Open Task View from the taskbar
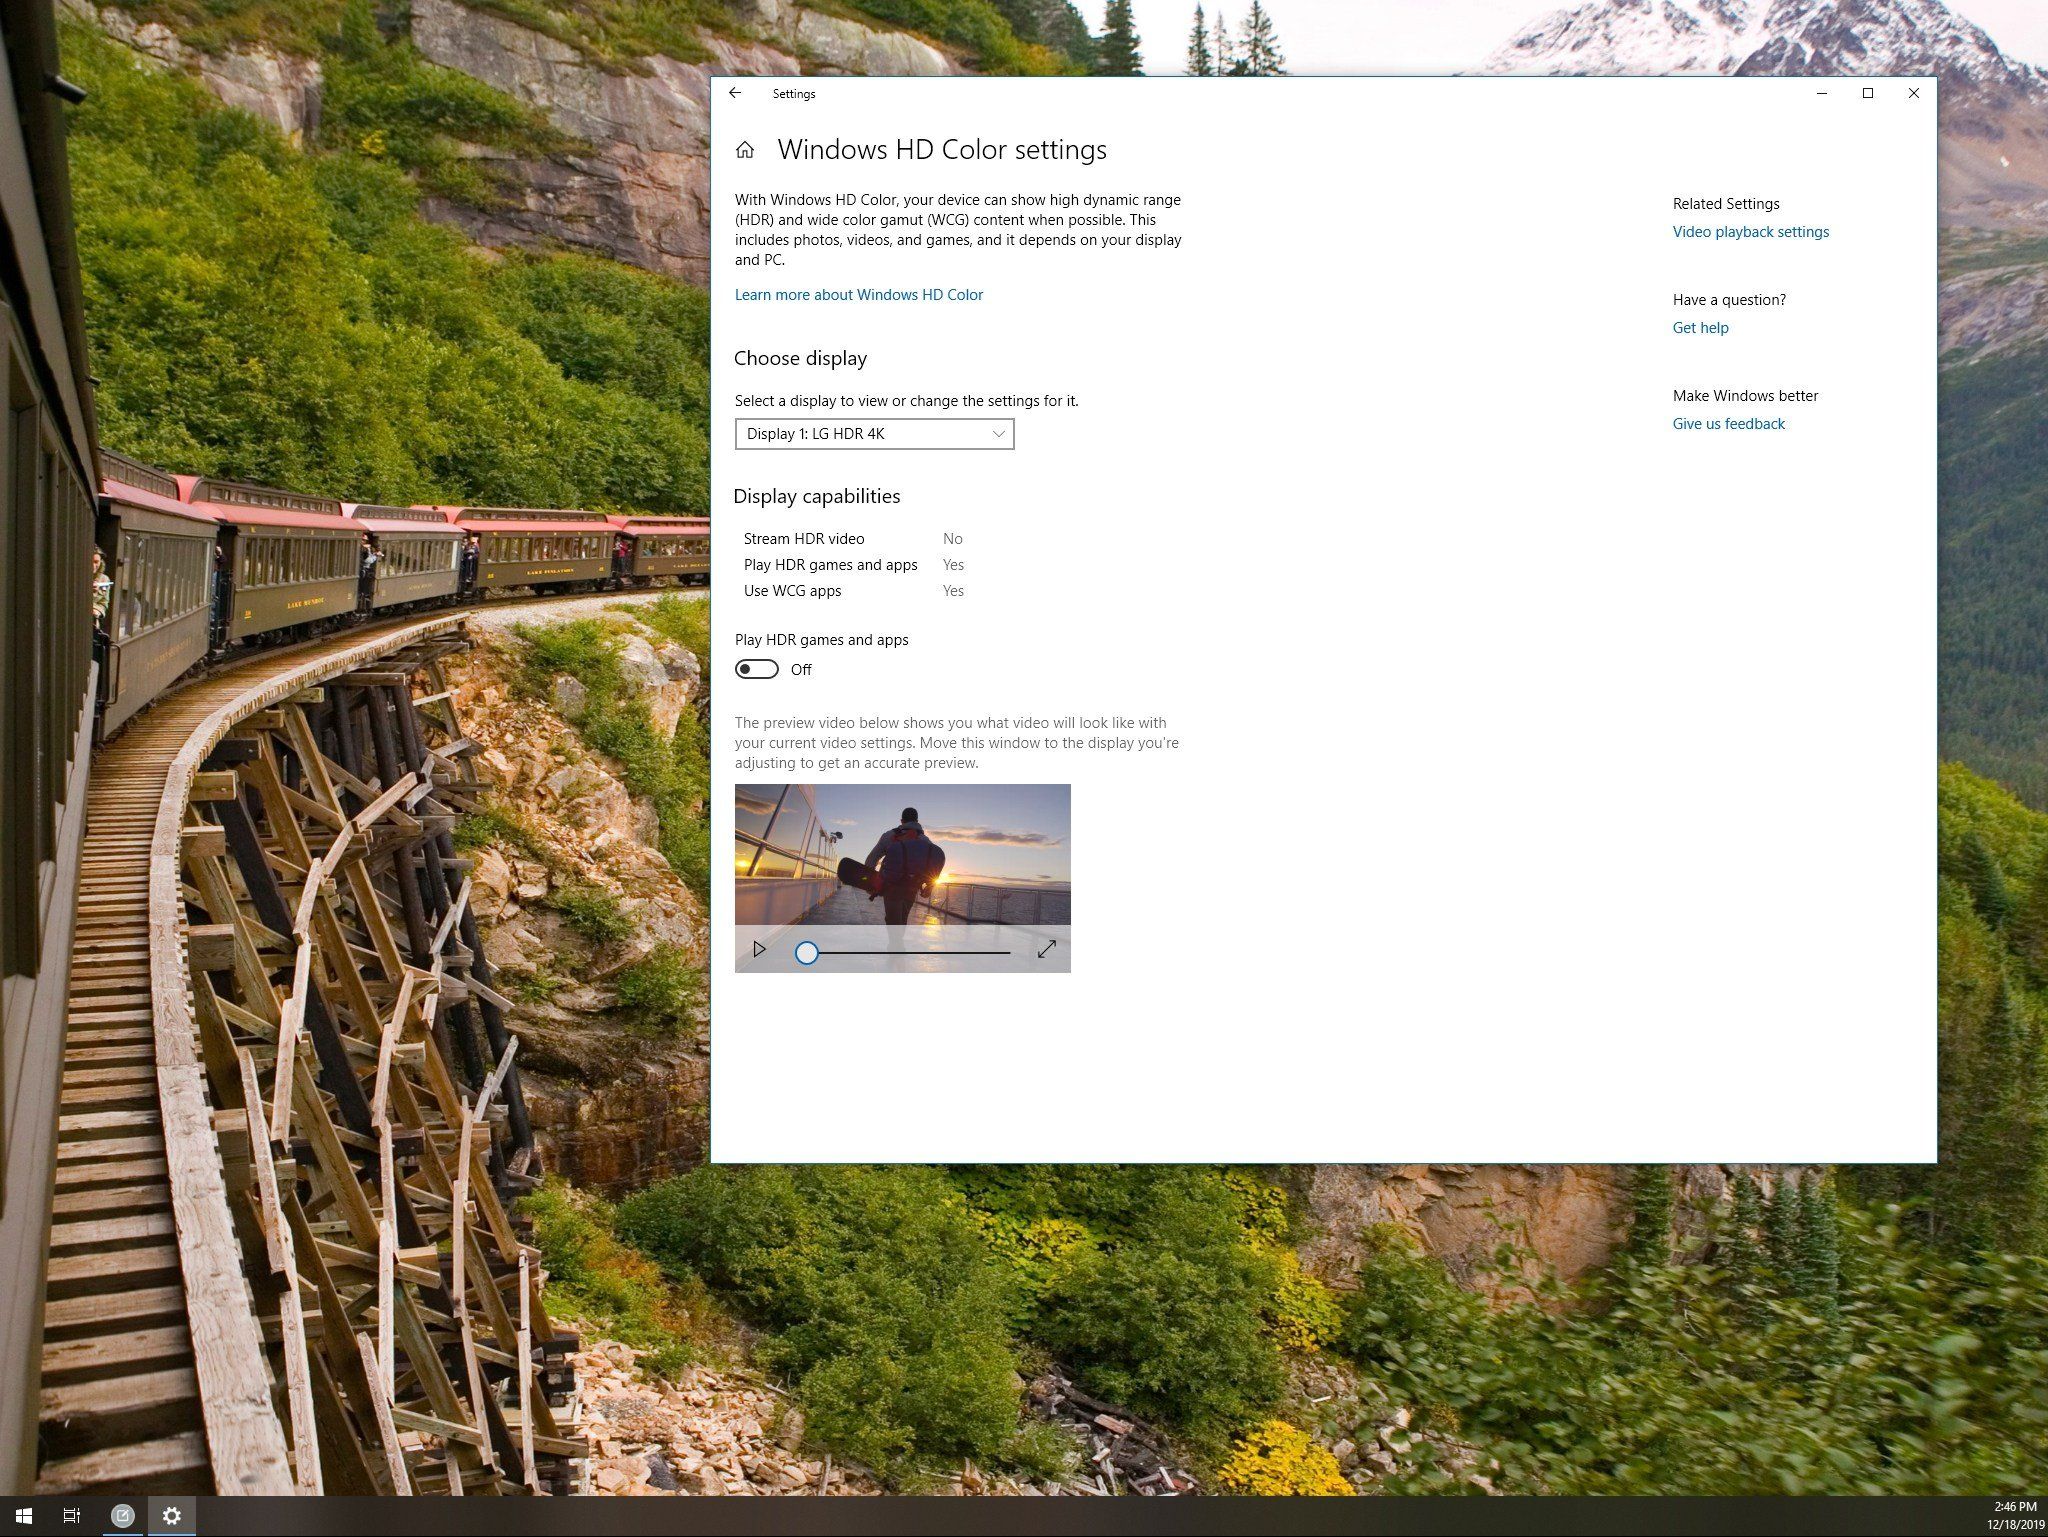This screenshot has width=2048, height=1537. [72, 1516]
